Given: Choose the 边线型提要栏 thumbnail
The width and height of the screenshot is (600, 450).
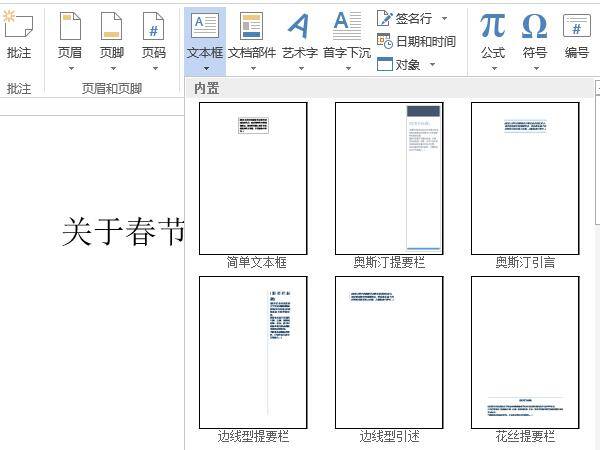Looking at the screenshot, I should point(253,352).
